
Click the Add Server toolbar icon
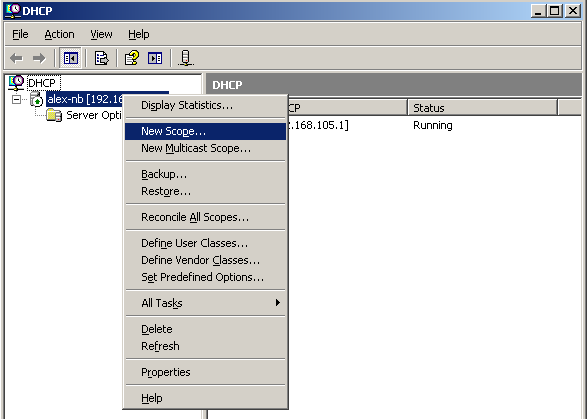point(186,58)
